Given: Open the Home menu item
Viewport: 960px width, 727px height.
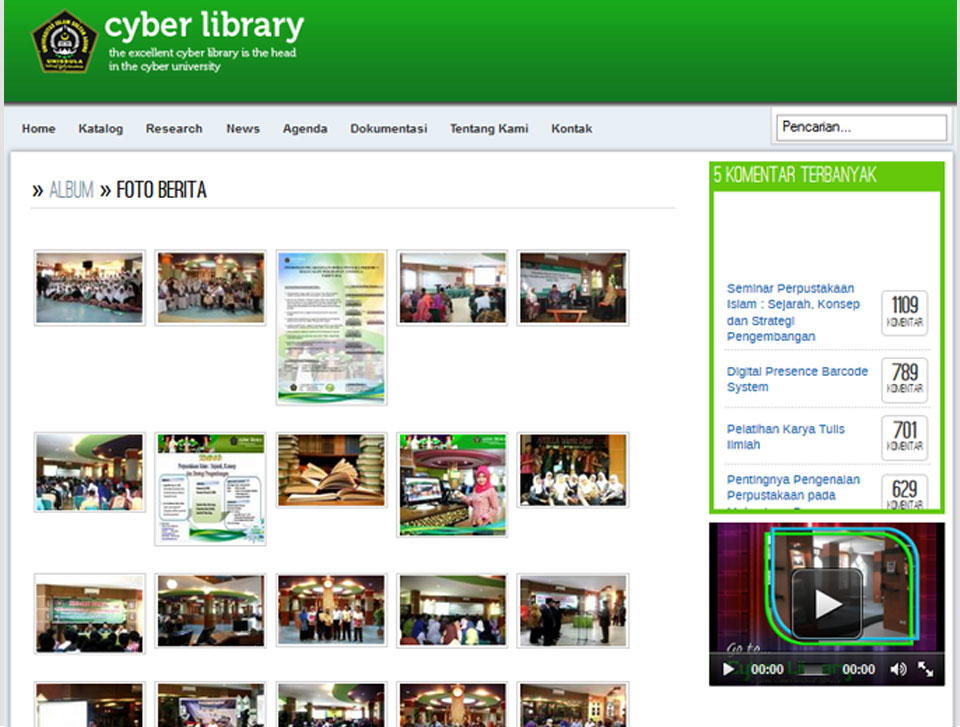Looking at the screenshot, I should point(39,129).
